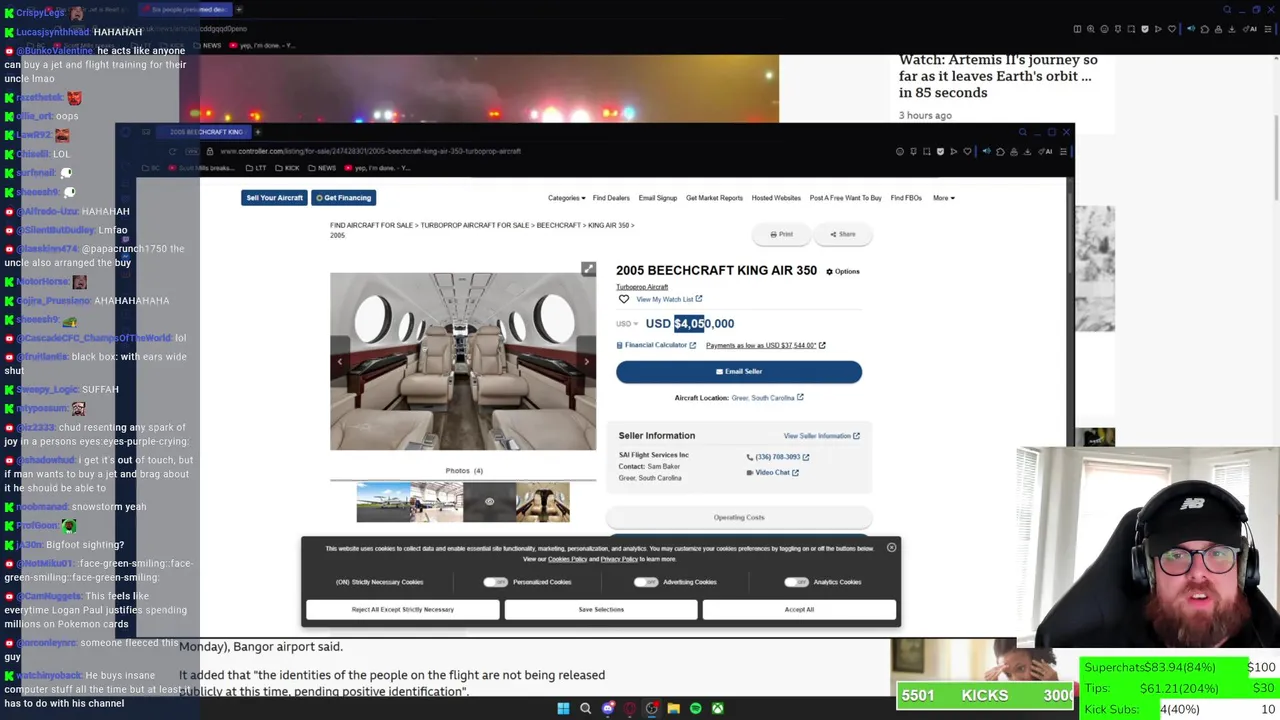Close the cookie banner with the X icon
Screen dimensions: 1280x720
coord(891,547)
